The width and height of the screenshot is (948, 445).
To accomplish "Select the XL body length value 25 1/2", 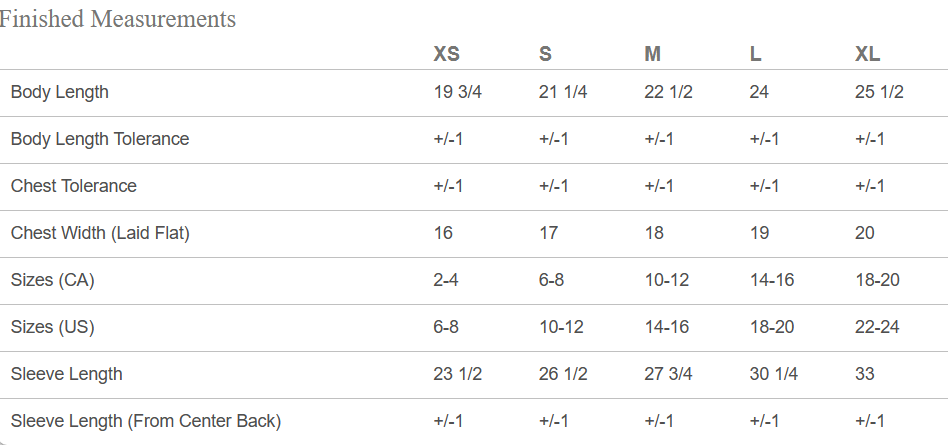I will 879,92.
